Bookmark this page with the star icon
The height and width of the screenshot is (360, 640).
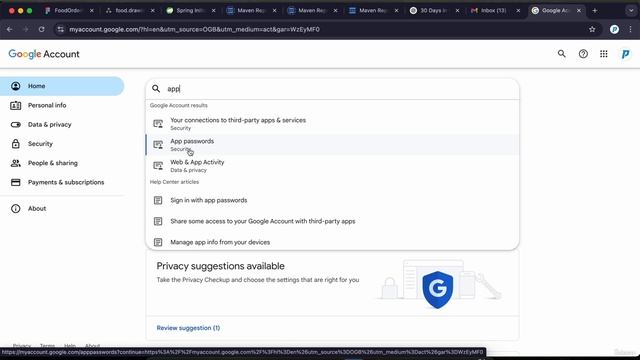pyautogui.click(x=592, y=29)
